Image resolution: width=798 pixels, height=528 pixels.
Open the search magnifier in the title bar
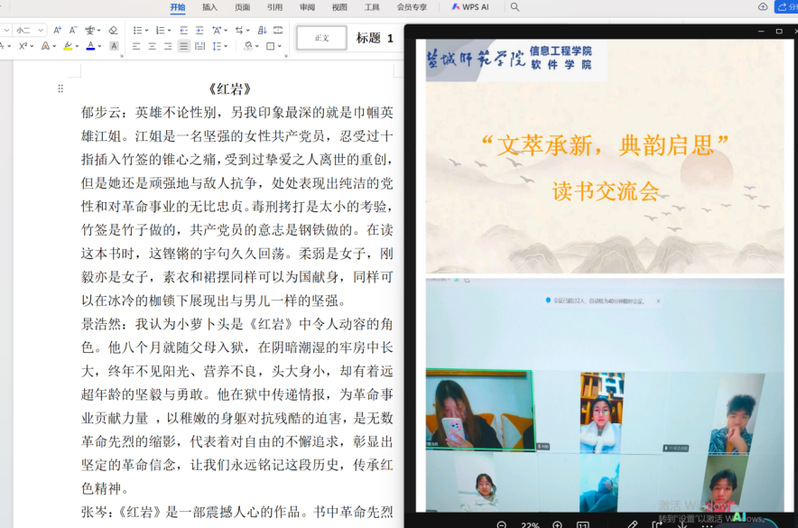(x=515, y=7)
